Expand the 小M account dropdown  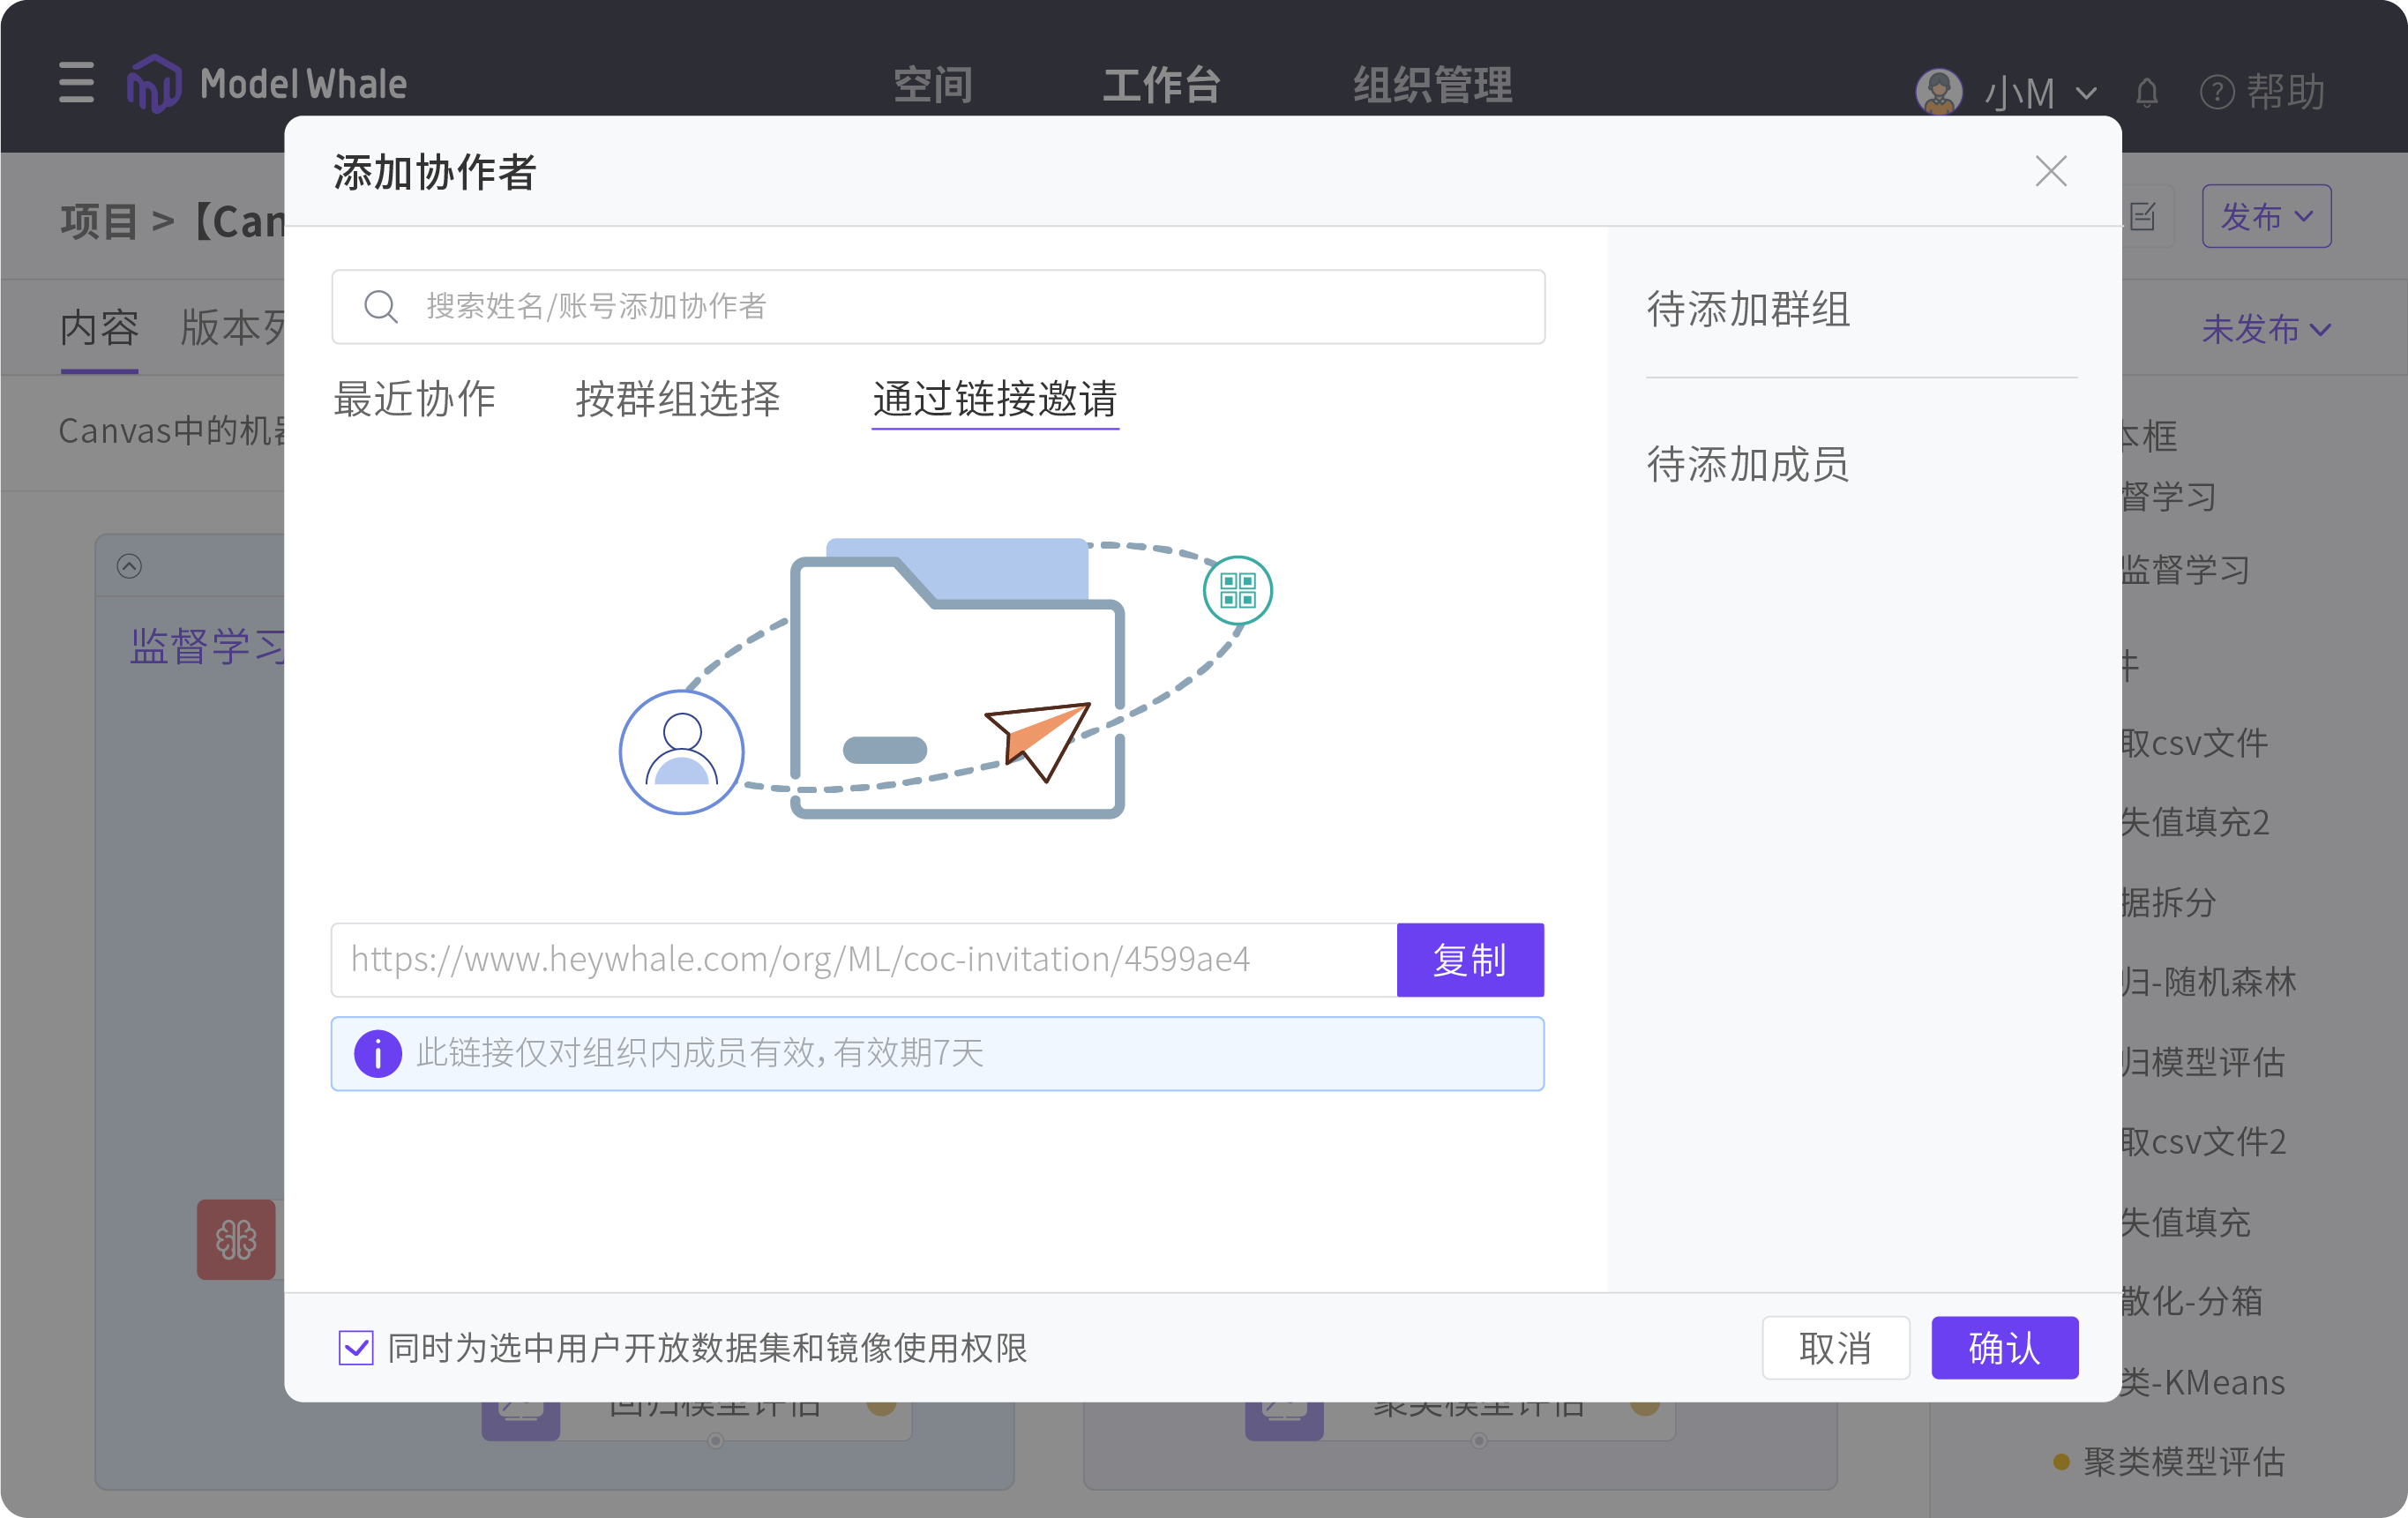coord(2085,93)
